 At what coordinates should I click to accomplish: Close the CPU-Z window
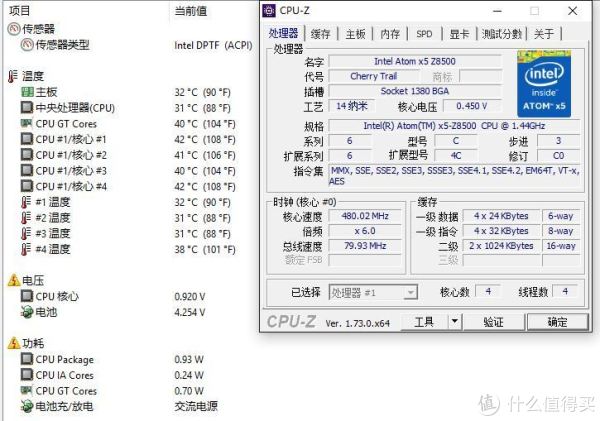pos(572,11)
